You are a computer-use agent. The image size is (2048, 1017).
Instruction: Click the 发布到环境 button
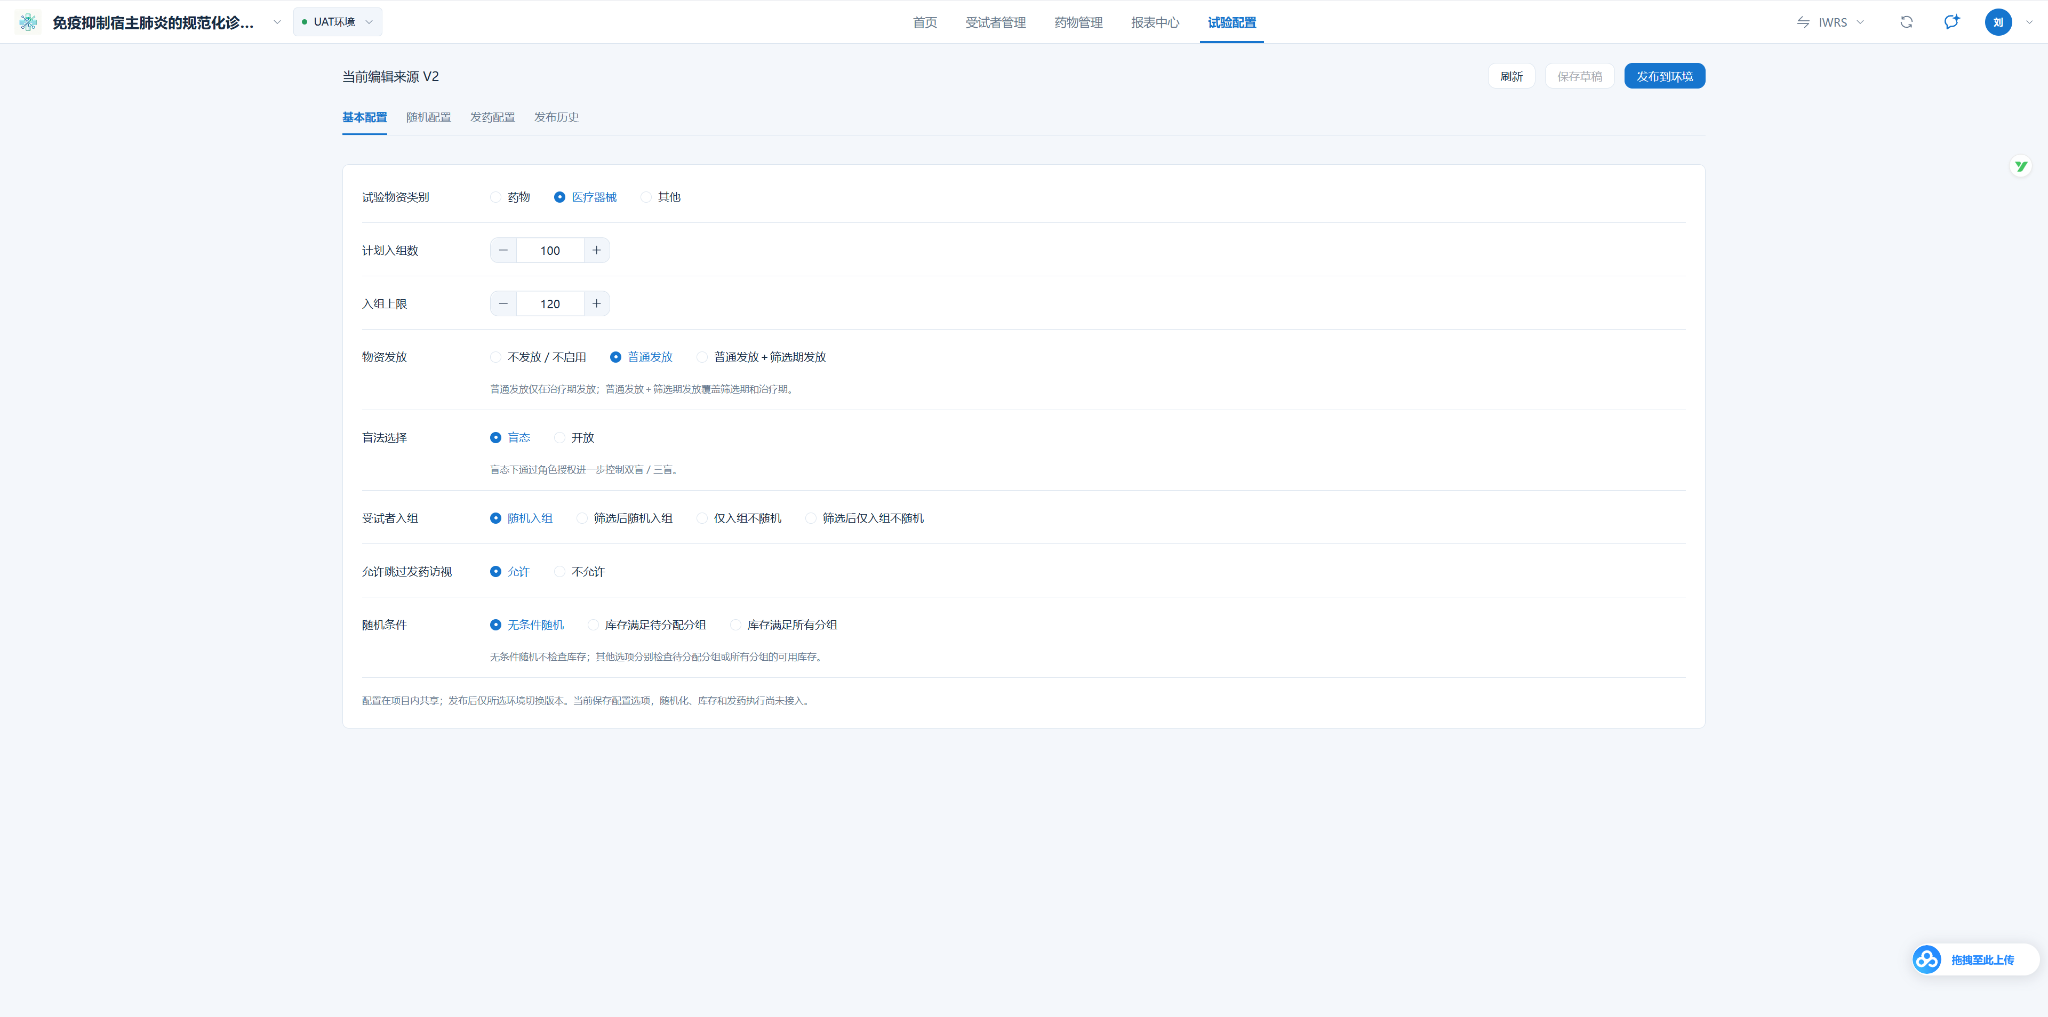tap(1664, 76)
